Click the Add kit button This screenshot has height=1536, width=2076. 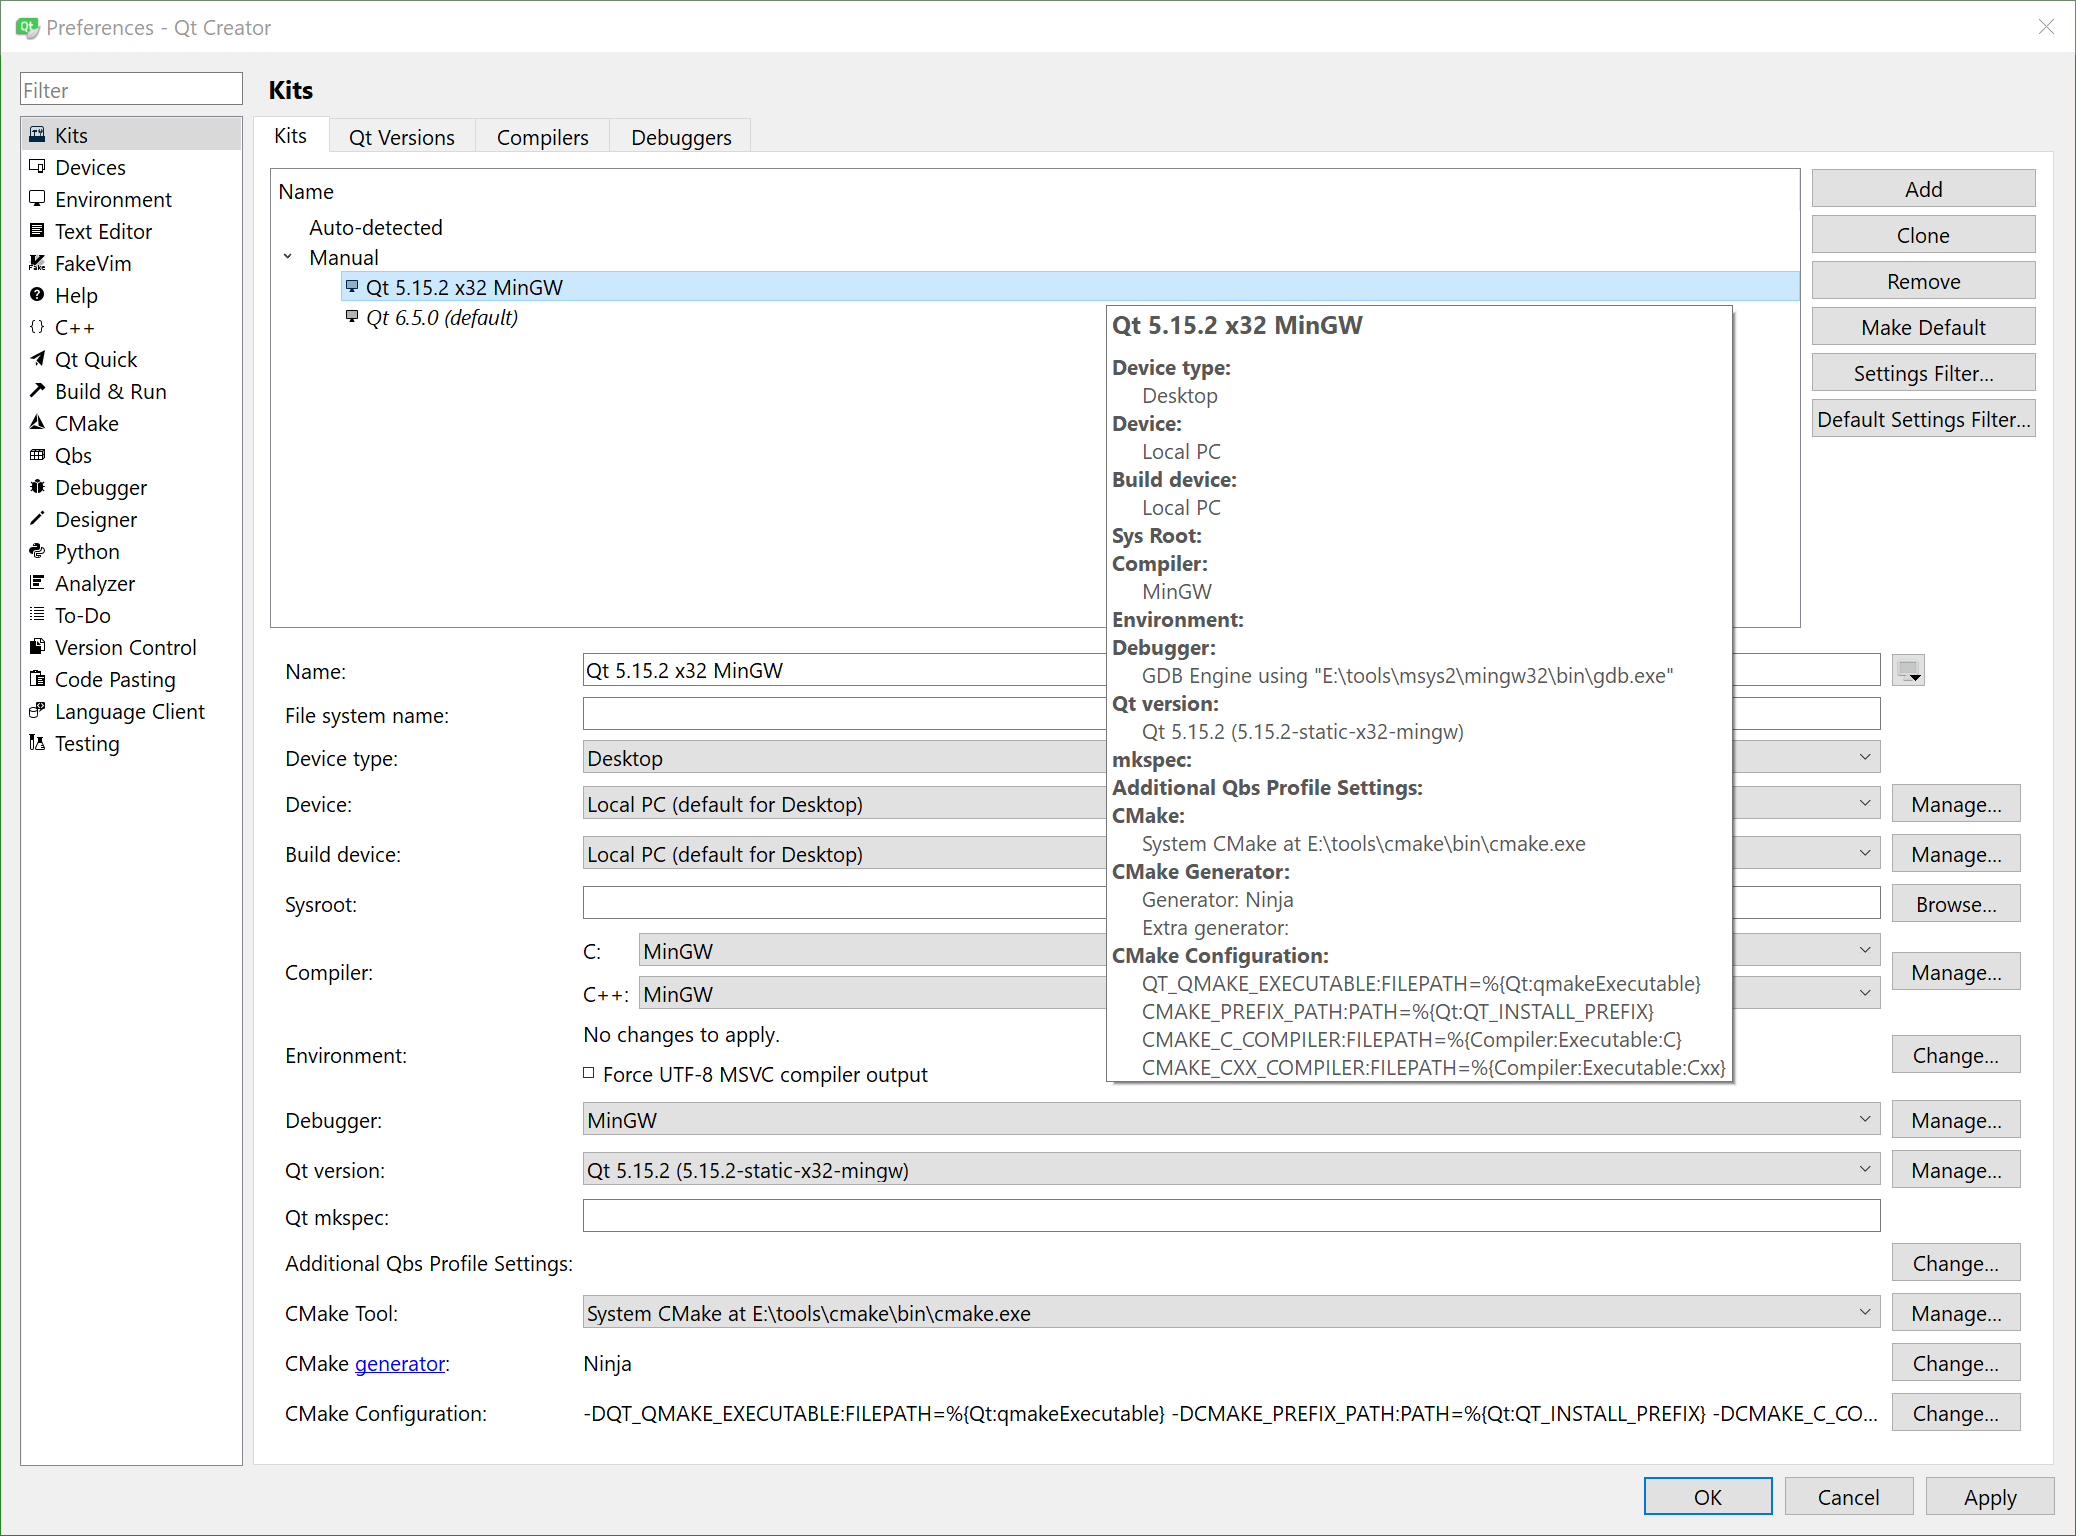[x=1923, y=188]
